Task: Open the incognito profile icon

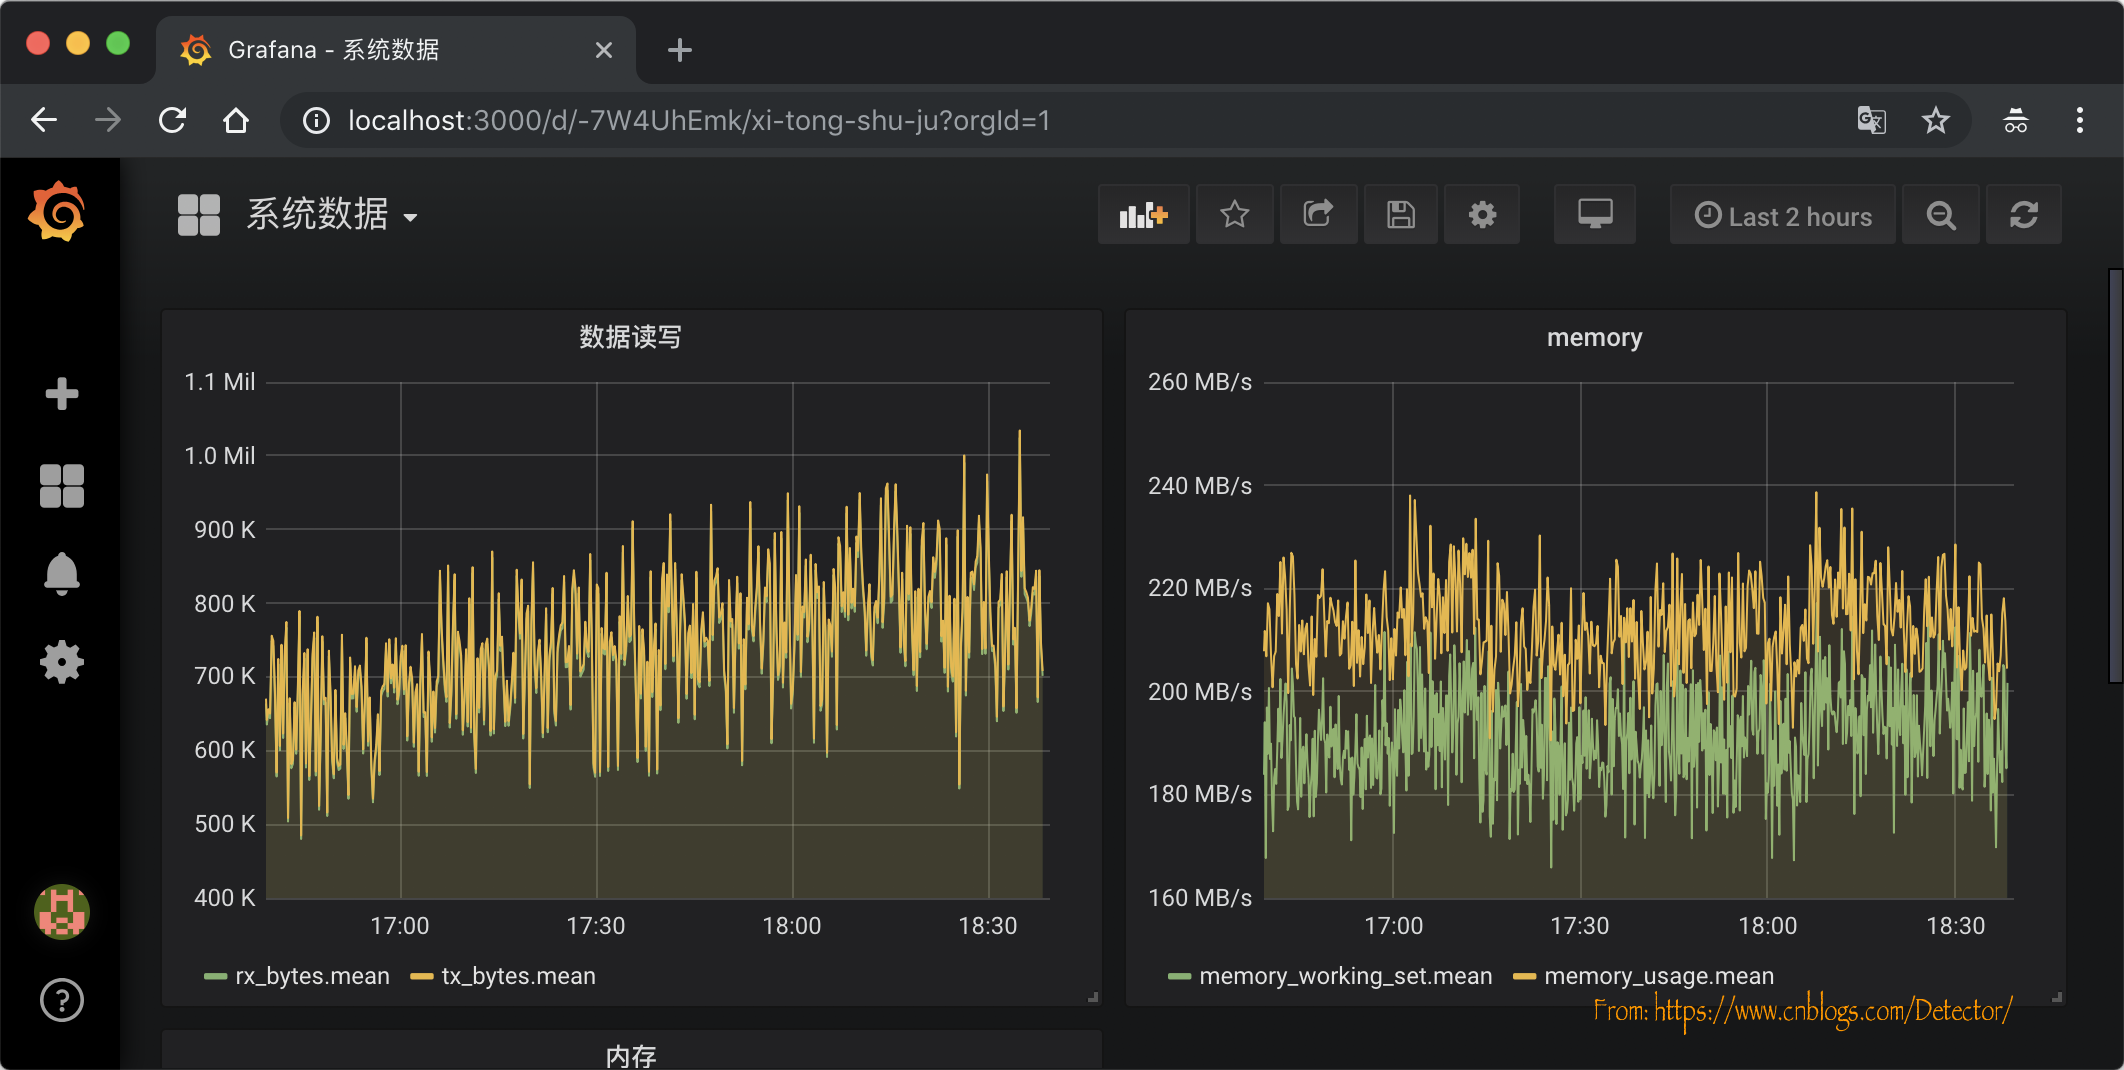Action: (x=2016, y=121)
